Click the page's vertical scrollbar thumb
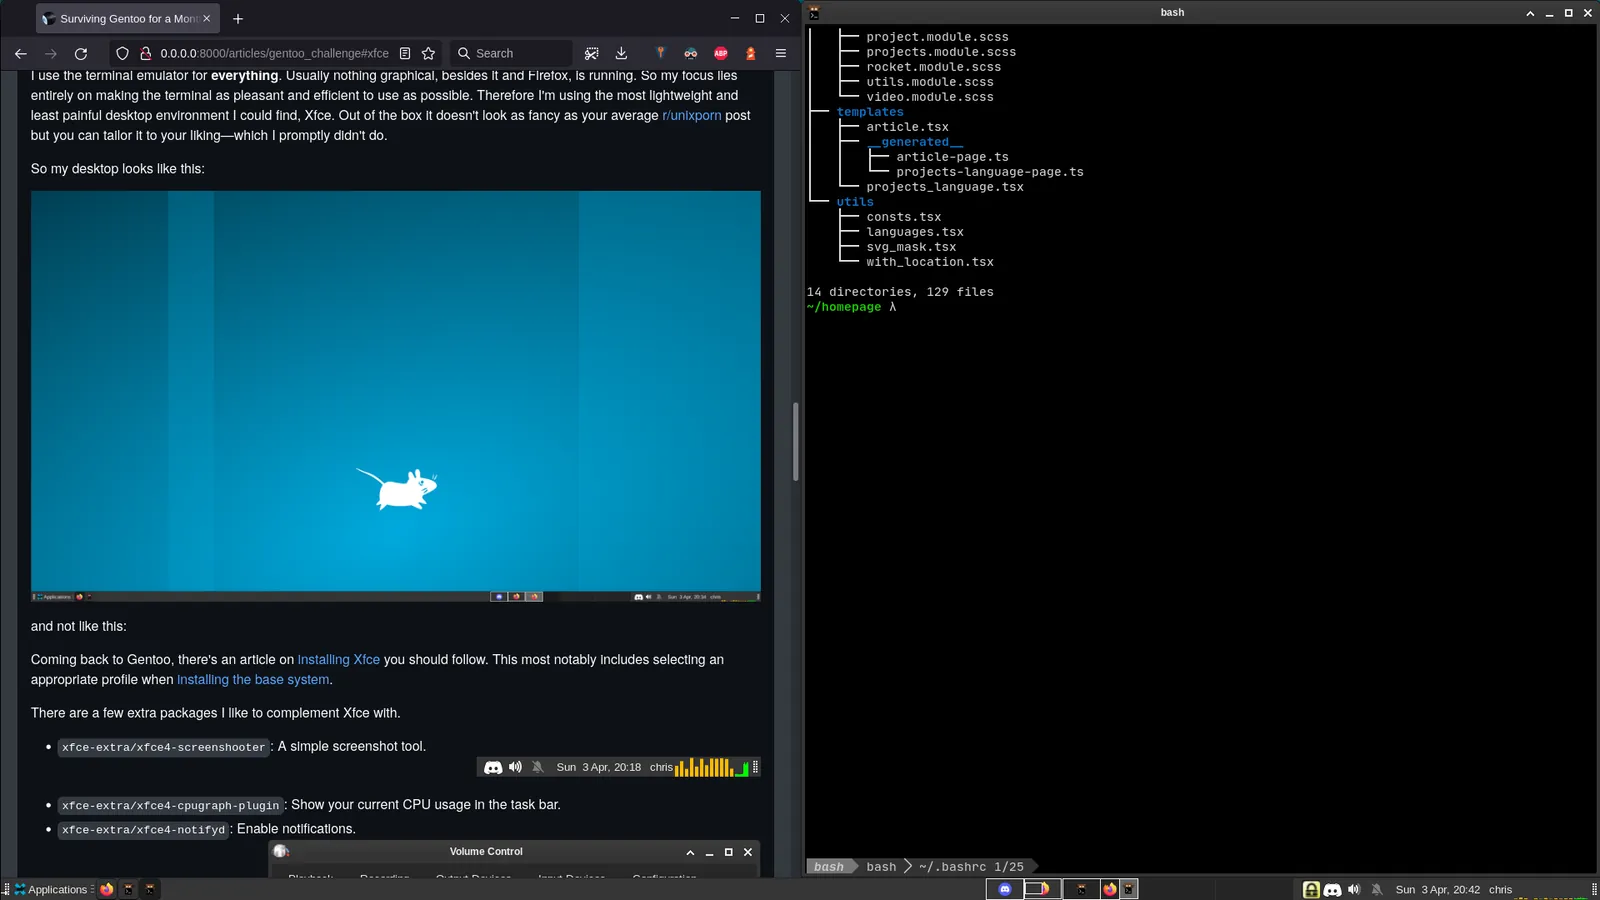The height and width of the screenshot is (900, 1600). point(796,441)
